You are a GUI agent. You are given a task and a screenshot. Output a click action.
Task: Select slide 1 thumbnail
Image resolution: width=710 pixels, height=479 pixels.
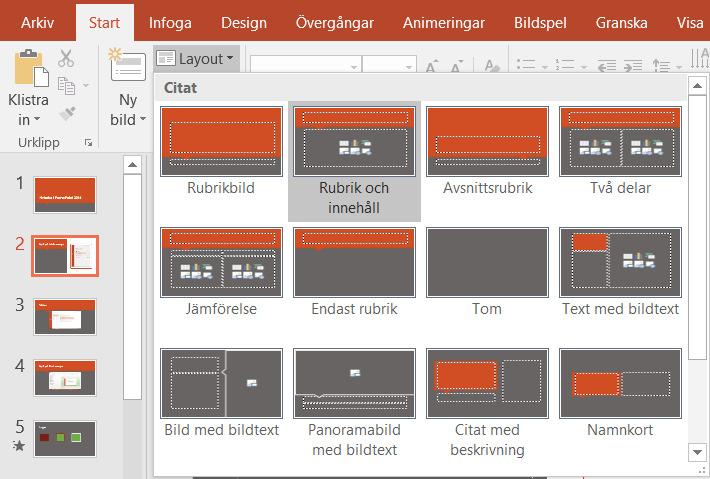click(x=65, y=195)
